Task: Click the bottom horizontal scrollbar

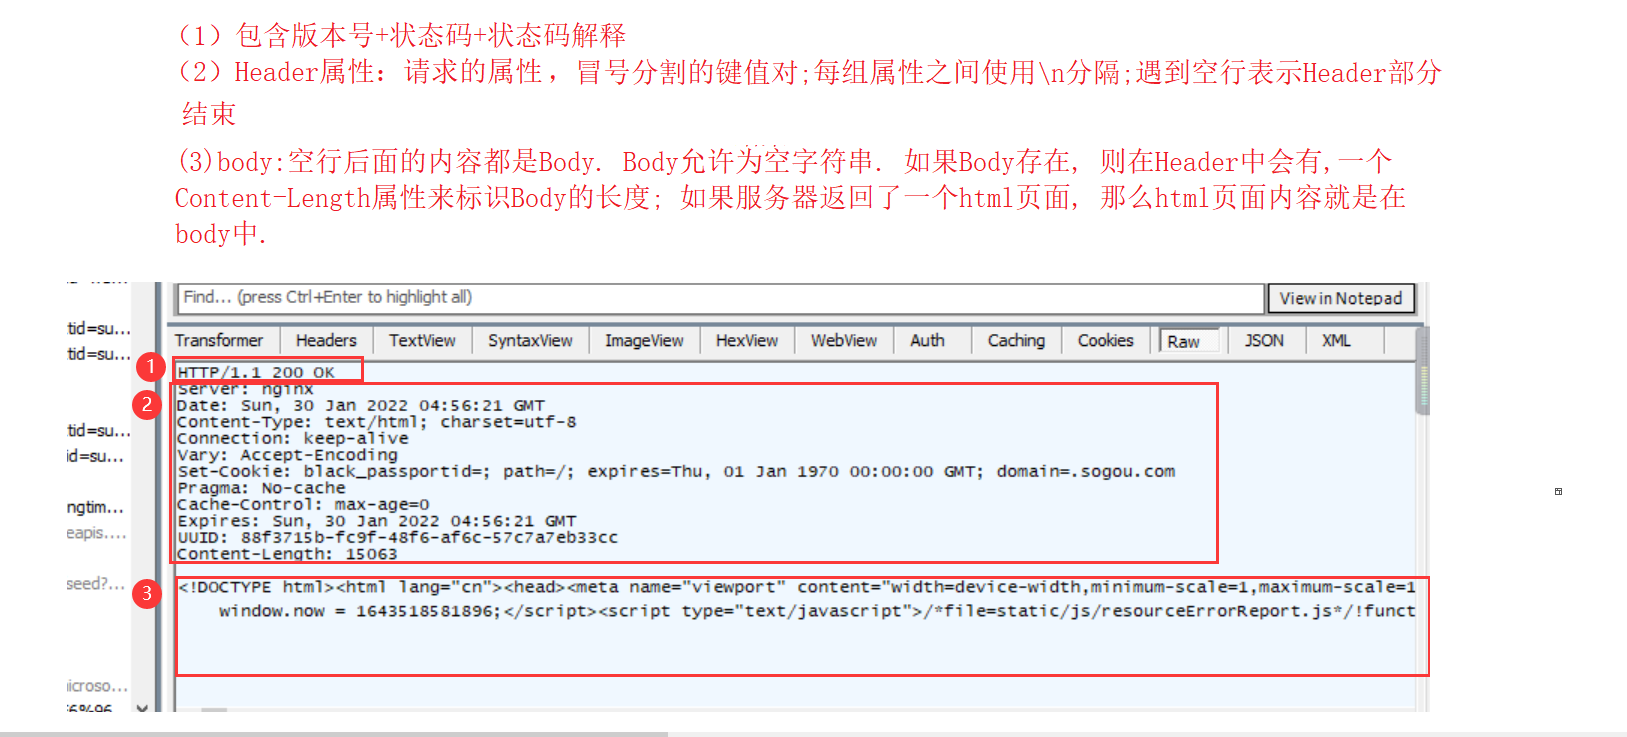Action: tap(333, 734)
